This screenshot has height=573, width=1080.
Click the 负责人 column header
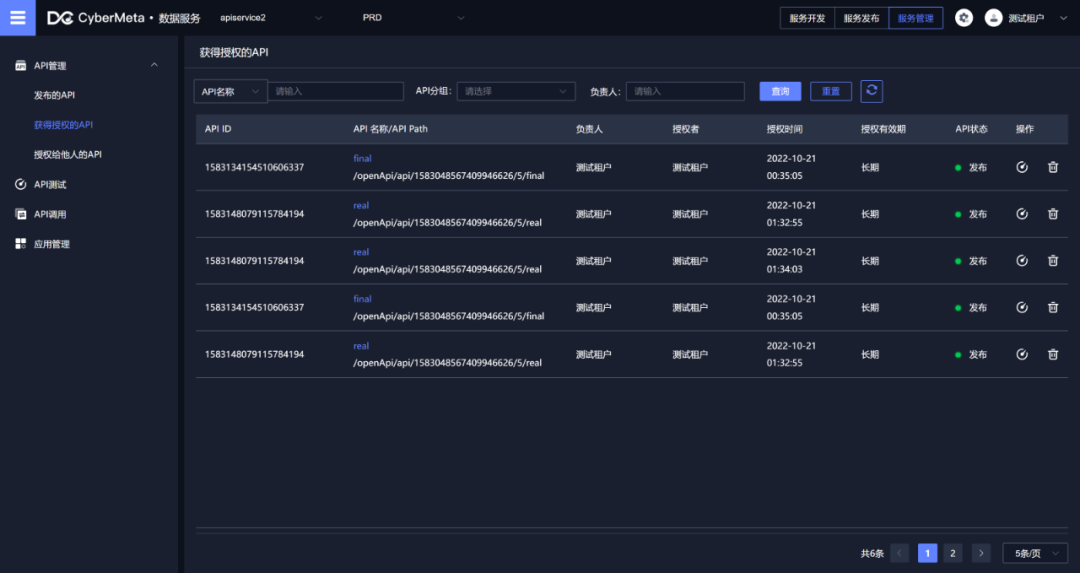589,129
